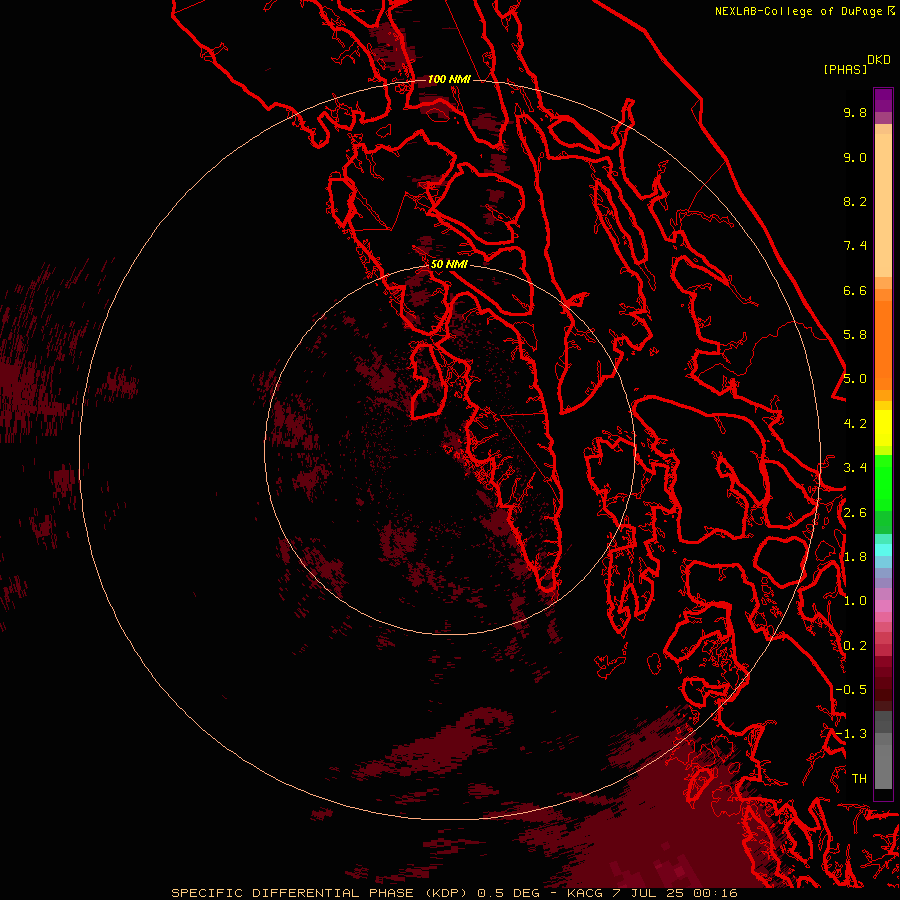Viewport: 900px width, 900px height.
Task: Select the -1.3 color scale value
Action: pos(851,734)
